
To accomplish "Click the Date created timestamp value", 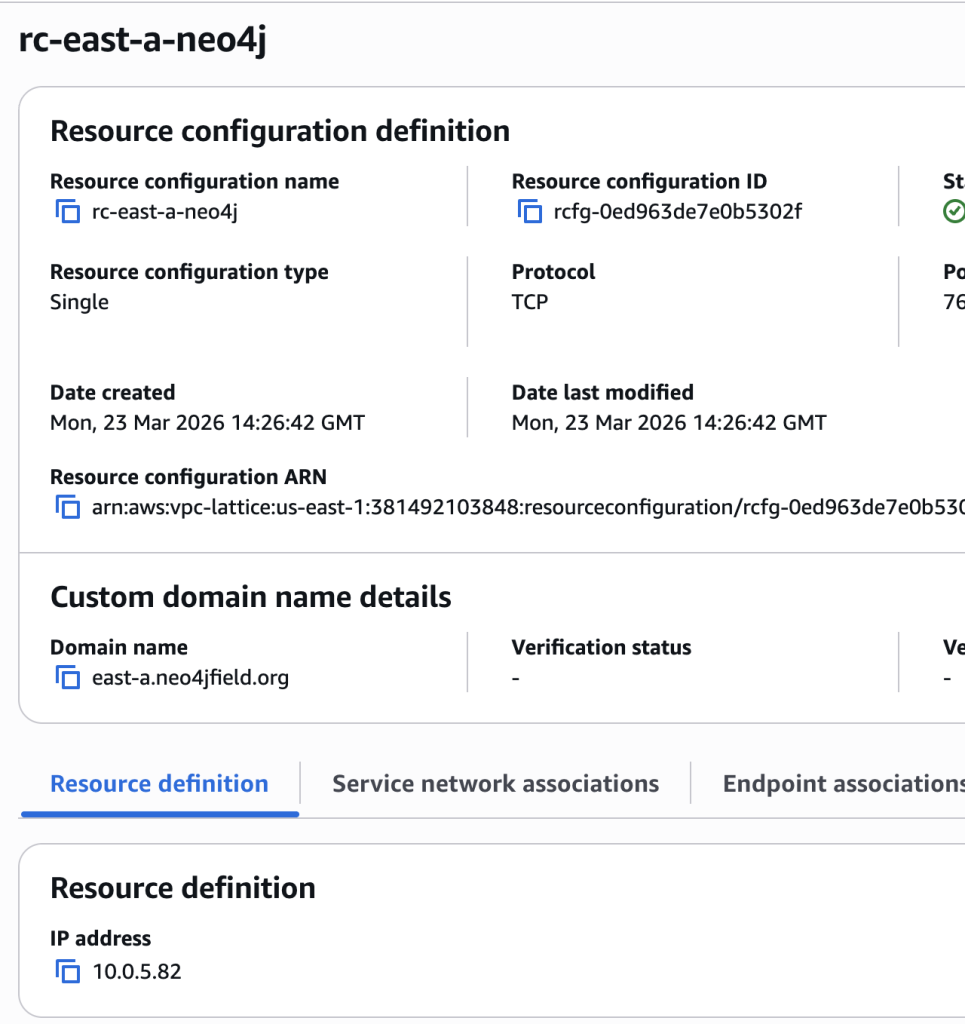I will [207, 423].
